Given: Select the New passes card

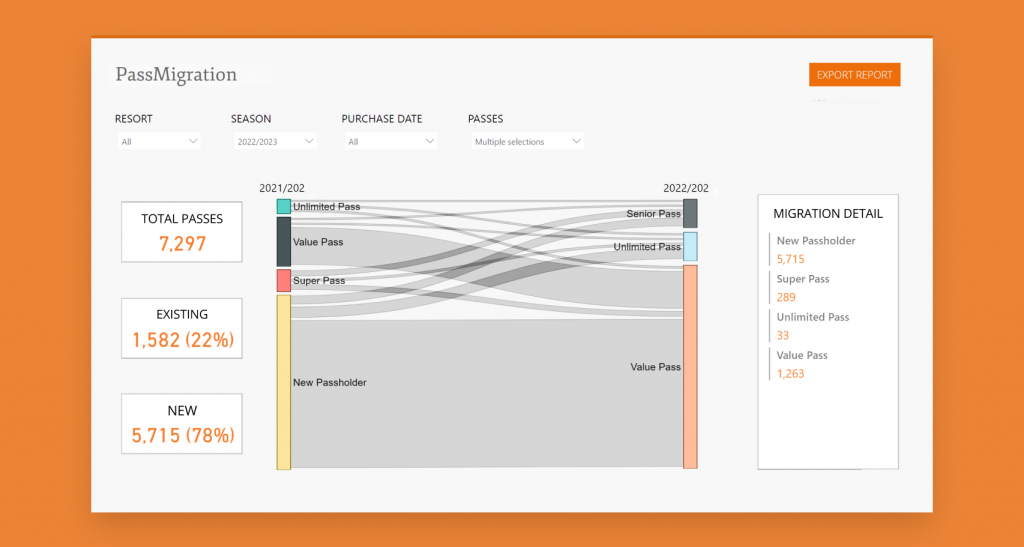Looking at the screenshot, I should click(181, 424).
